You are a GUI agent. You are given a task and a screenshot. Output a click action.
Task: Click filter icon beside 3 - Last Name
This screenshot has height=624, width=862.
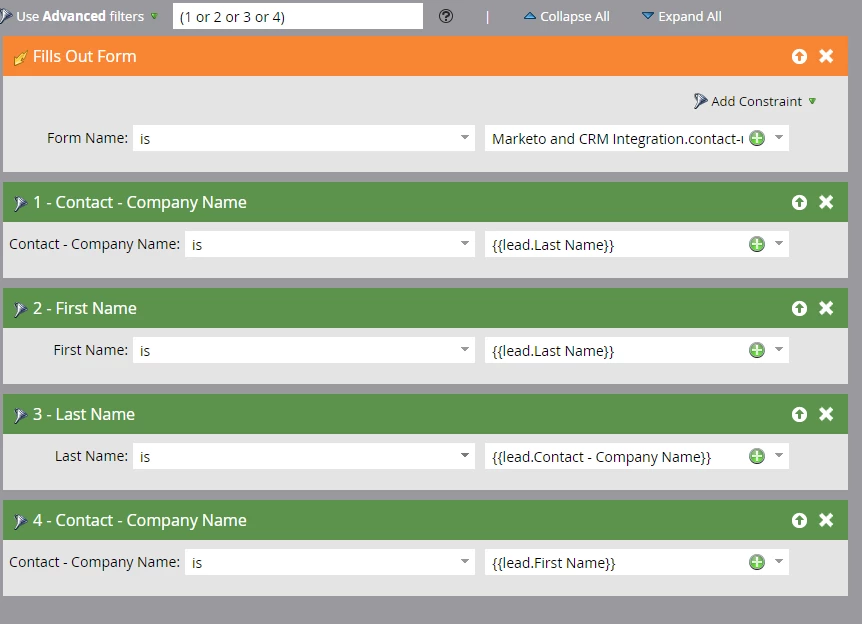pyautogui.click(x=20, y=415)
